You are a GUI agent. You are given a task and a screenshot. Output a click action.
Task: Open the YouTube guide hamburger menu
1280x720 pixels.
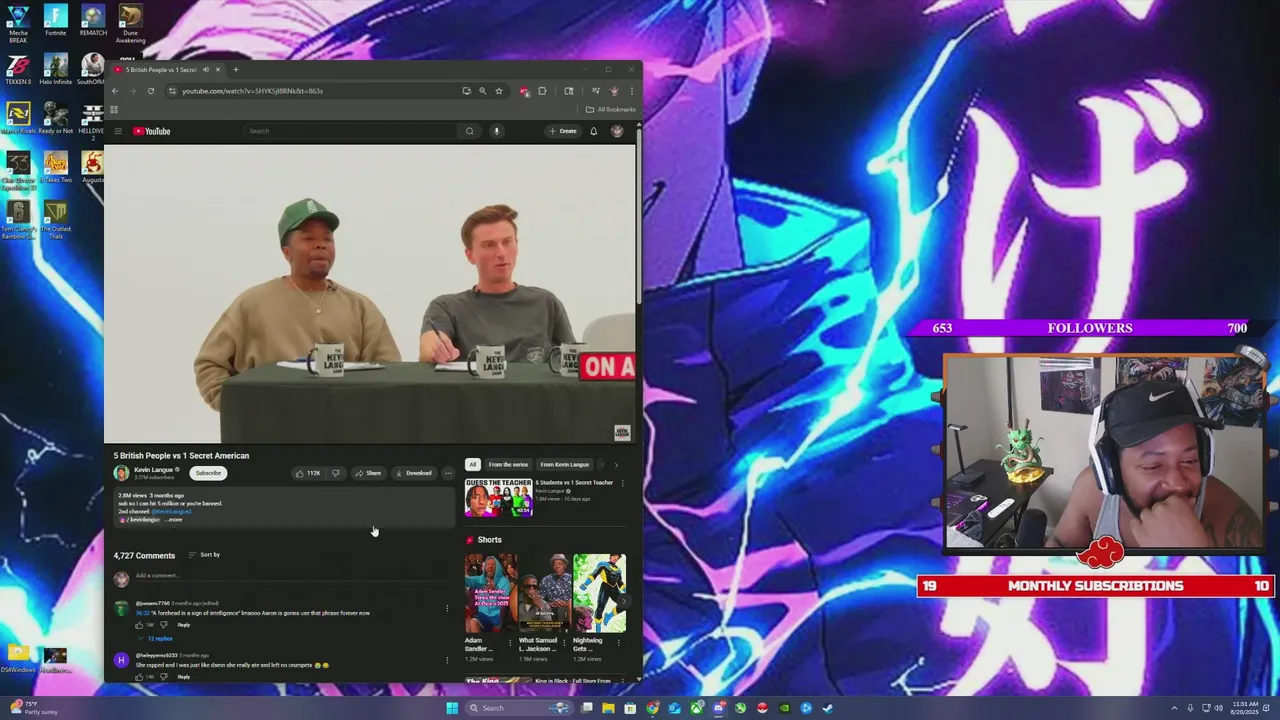tap(118, 131)
